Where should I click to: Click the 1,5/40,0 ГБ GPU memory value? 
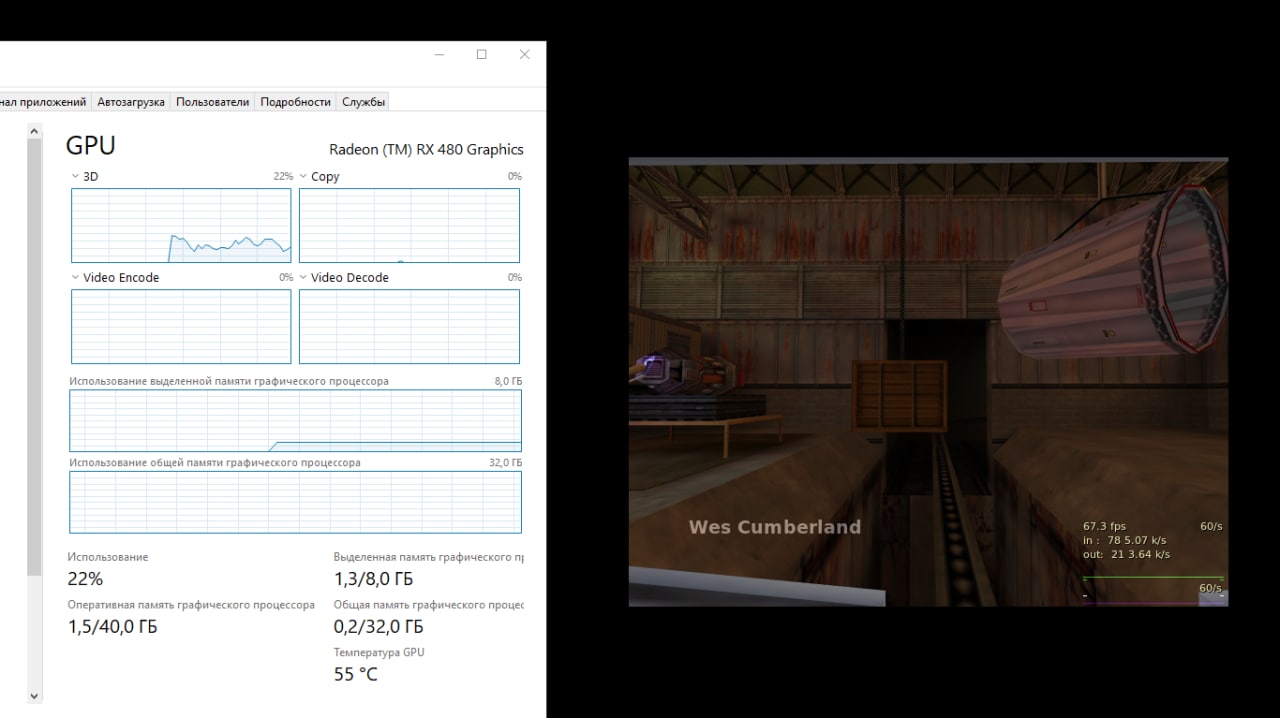click(x=112, y=627)
